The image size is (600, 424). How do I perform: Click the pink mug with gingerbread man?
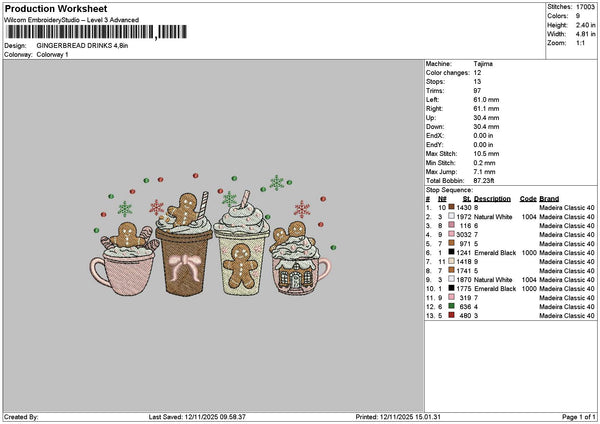pos(125,260)
